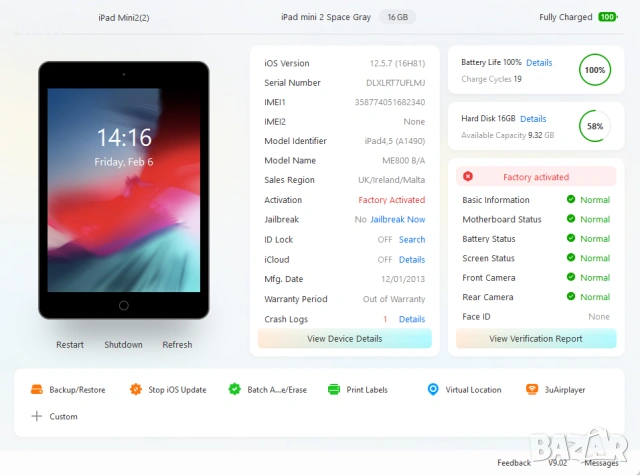Image resolution: width=640 pixels, height=475 pixels.
Task: Click ID Lock Search link
Action: point(412,240)
